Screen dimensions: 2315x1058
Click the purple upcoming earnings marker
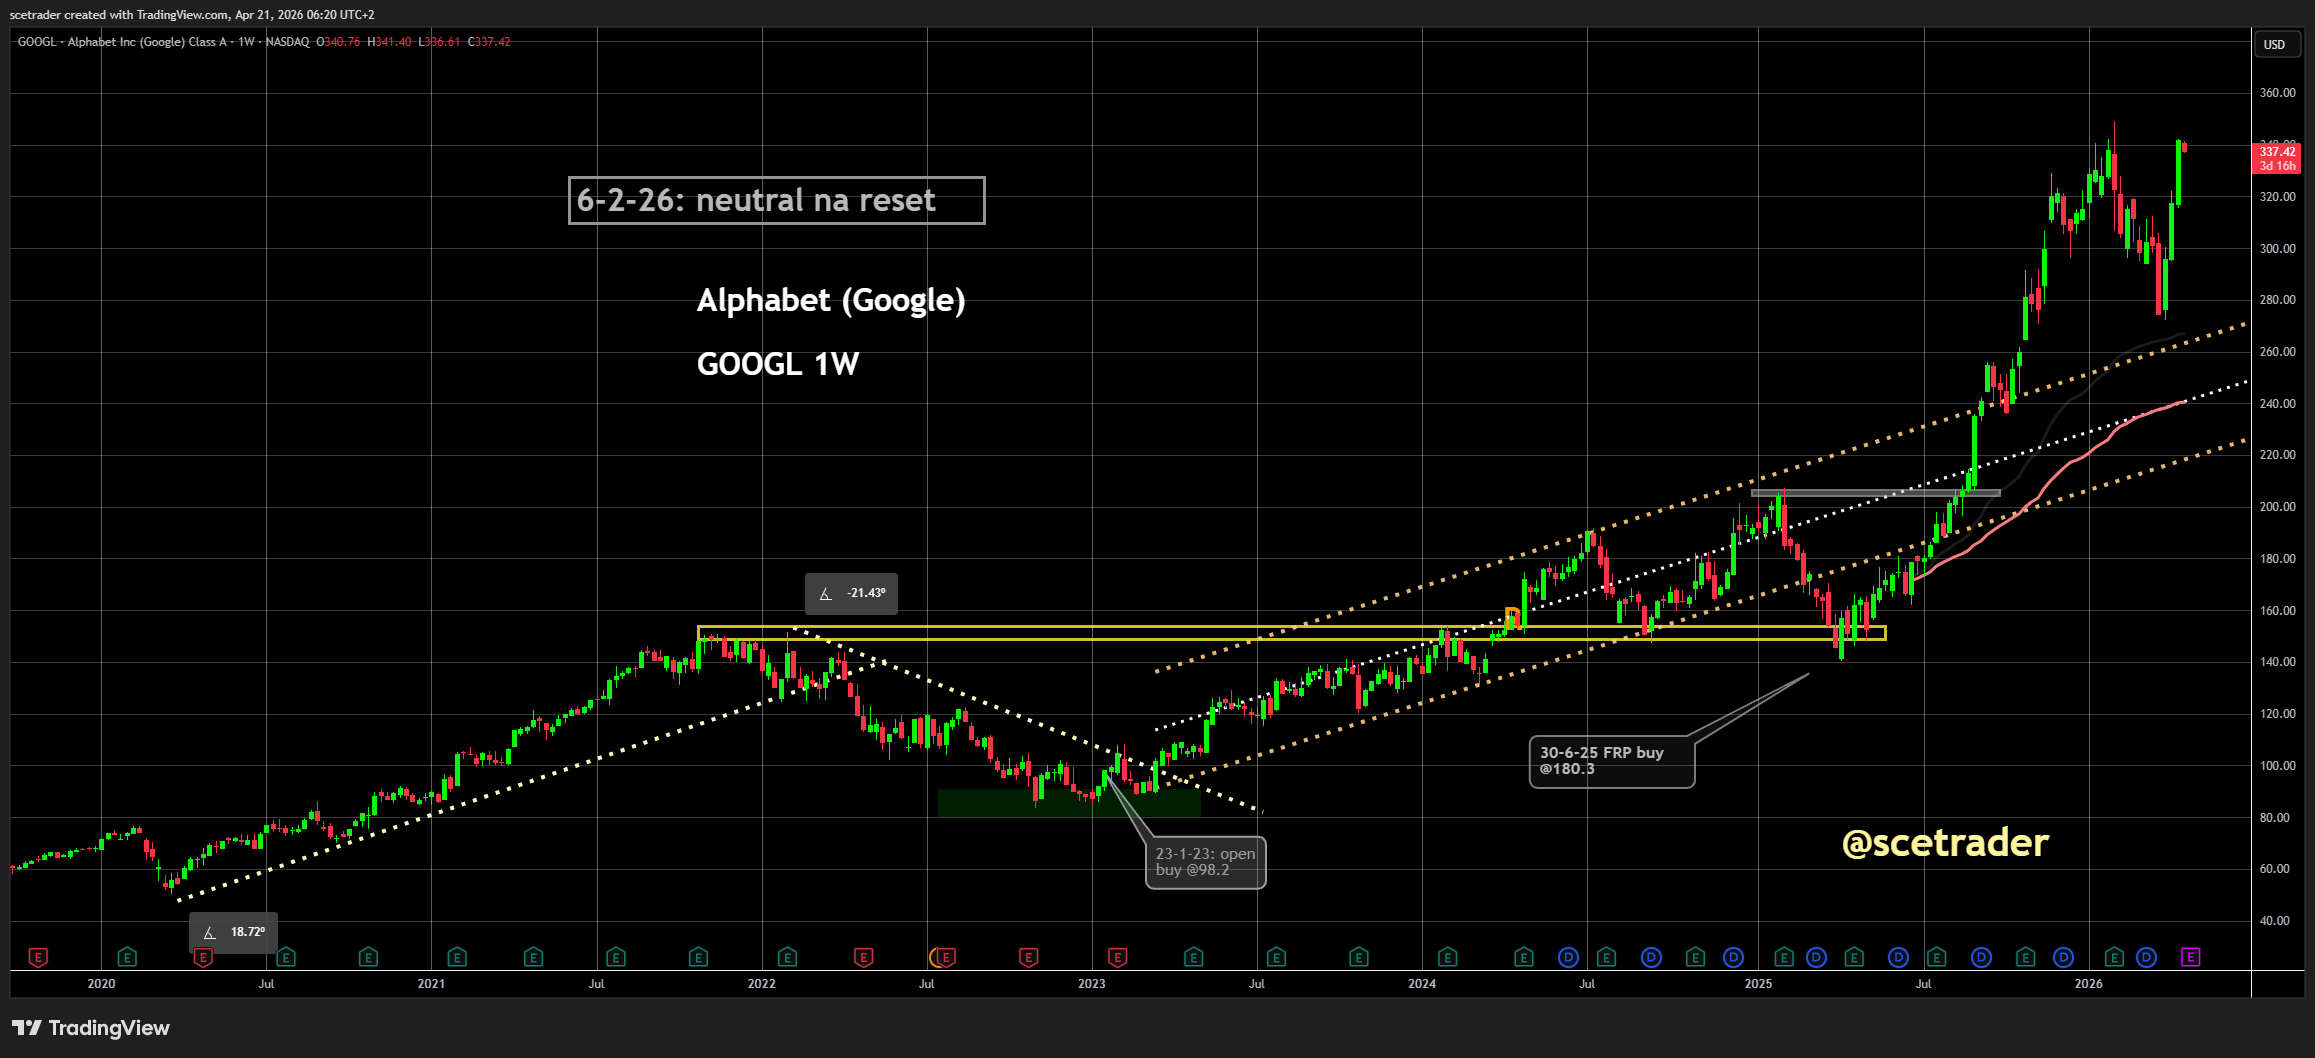pyautogui.click(x=2190, y=957)
